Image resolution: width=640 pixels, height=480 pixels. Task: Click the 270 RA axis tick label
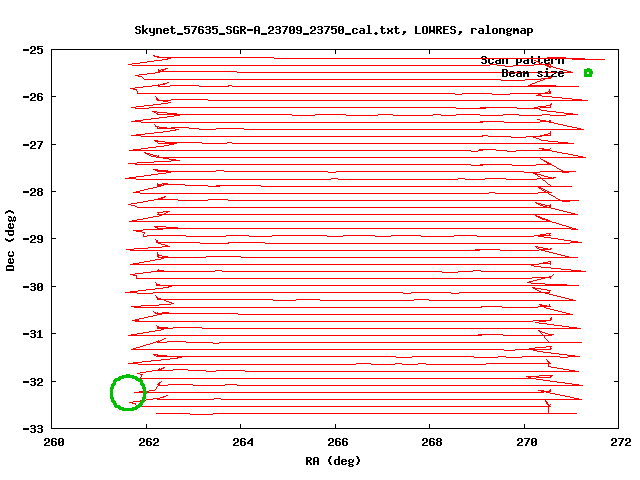[527, 442]
